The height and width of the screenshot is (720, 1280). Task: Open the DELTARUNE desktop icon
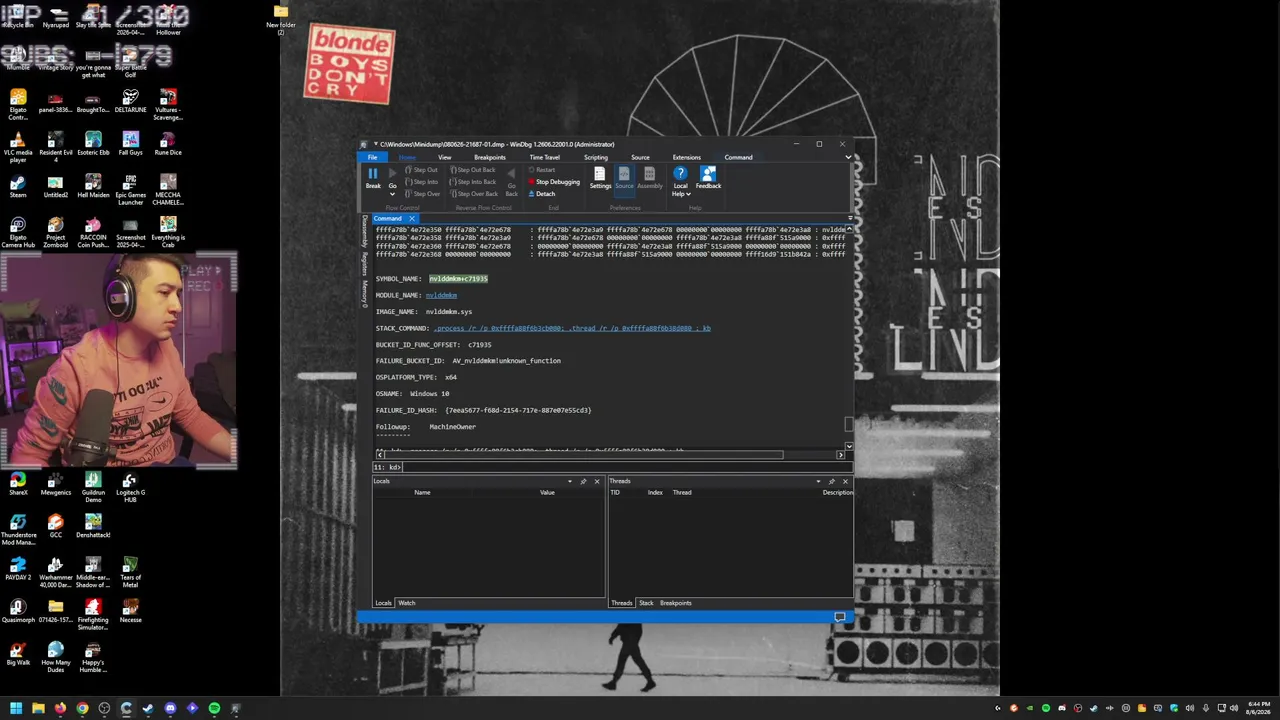(130, 101)
